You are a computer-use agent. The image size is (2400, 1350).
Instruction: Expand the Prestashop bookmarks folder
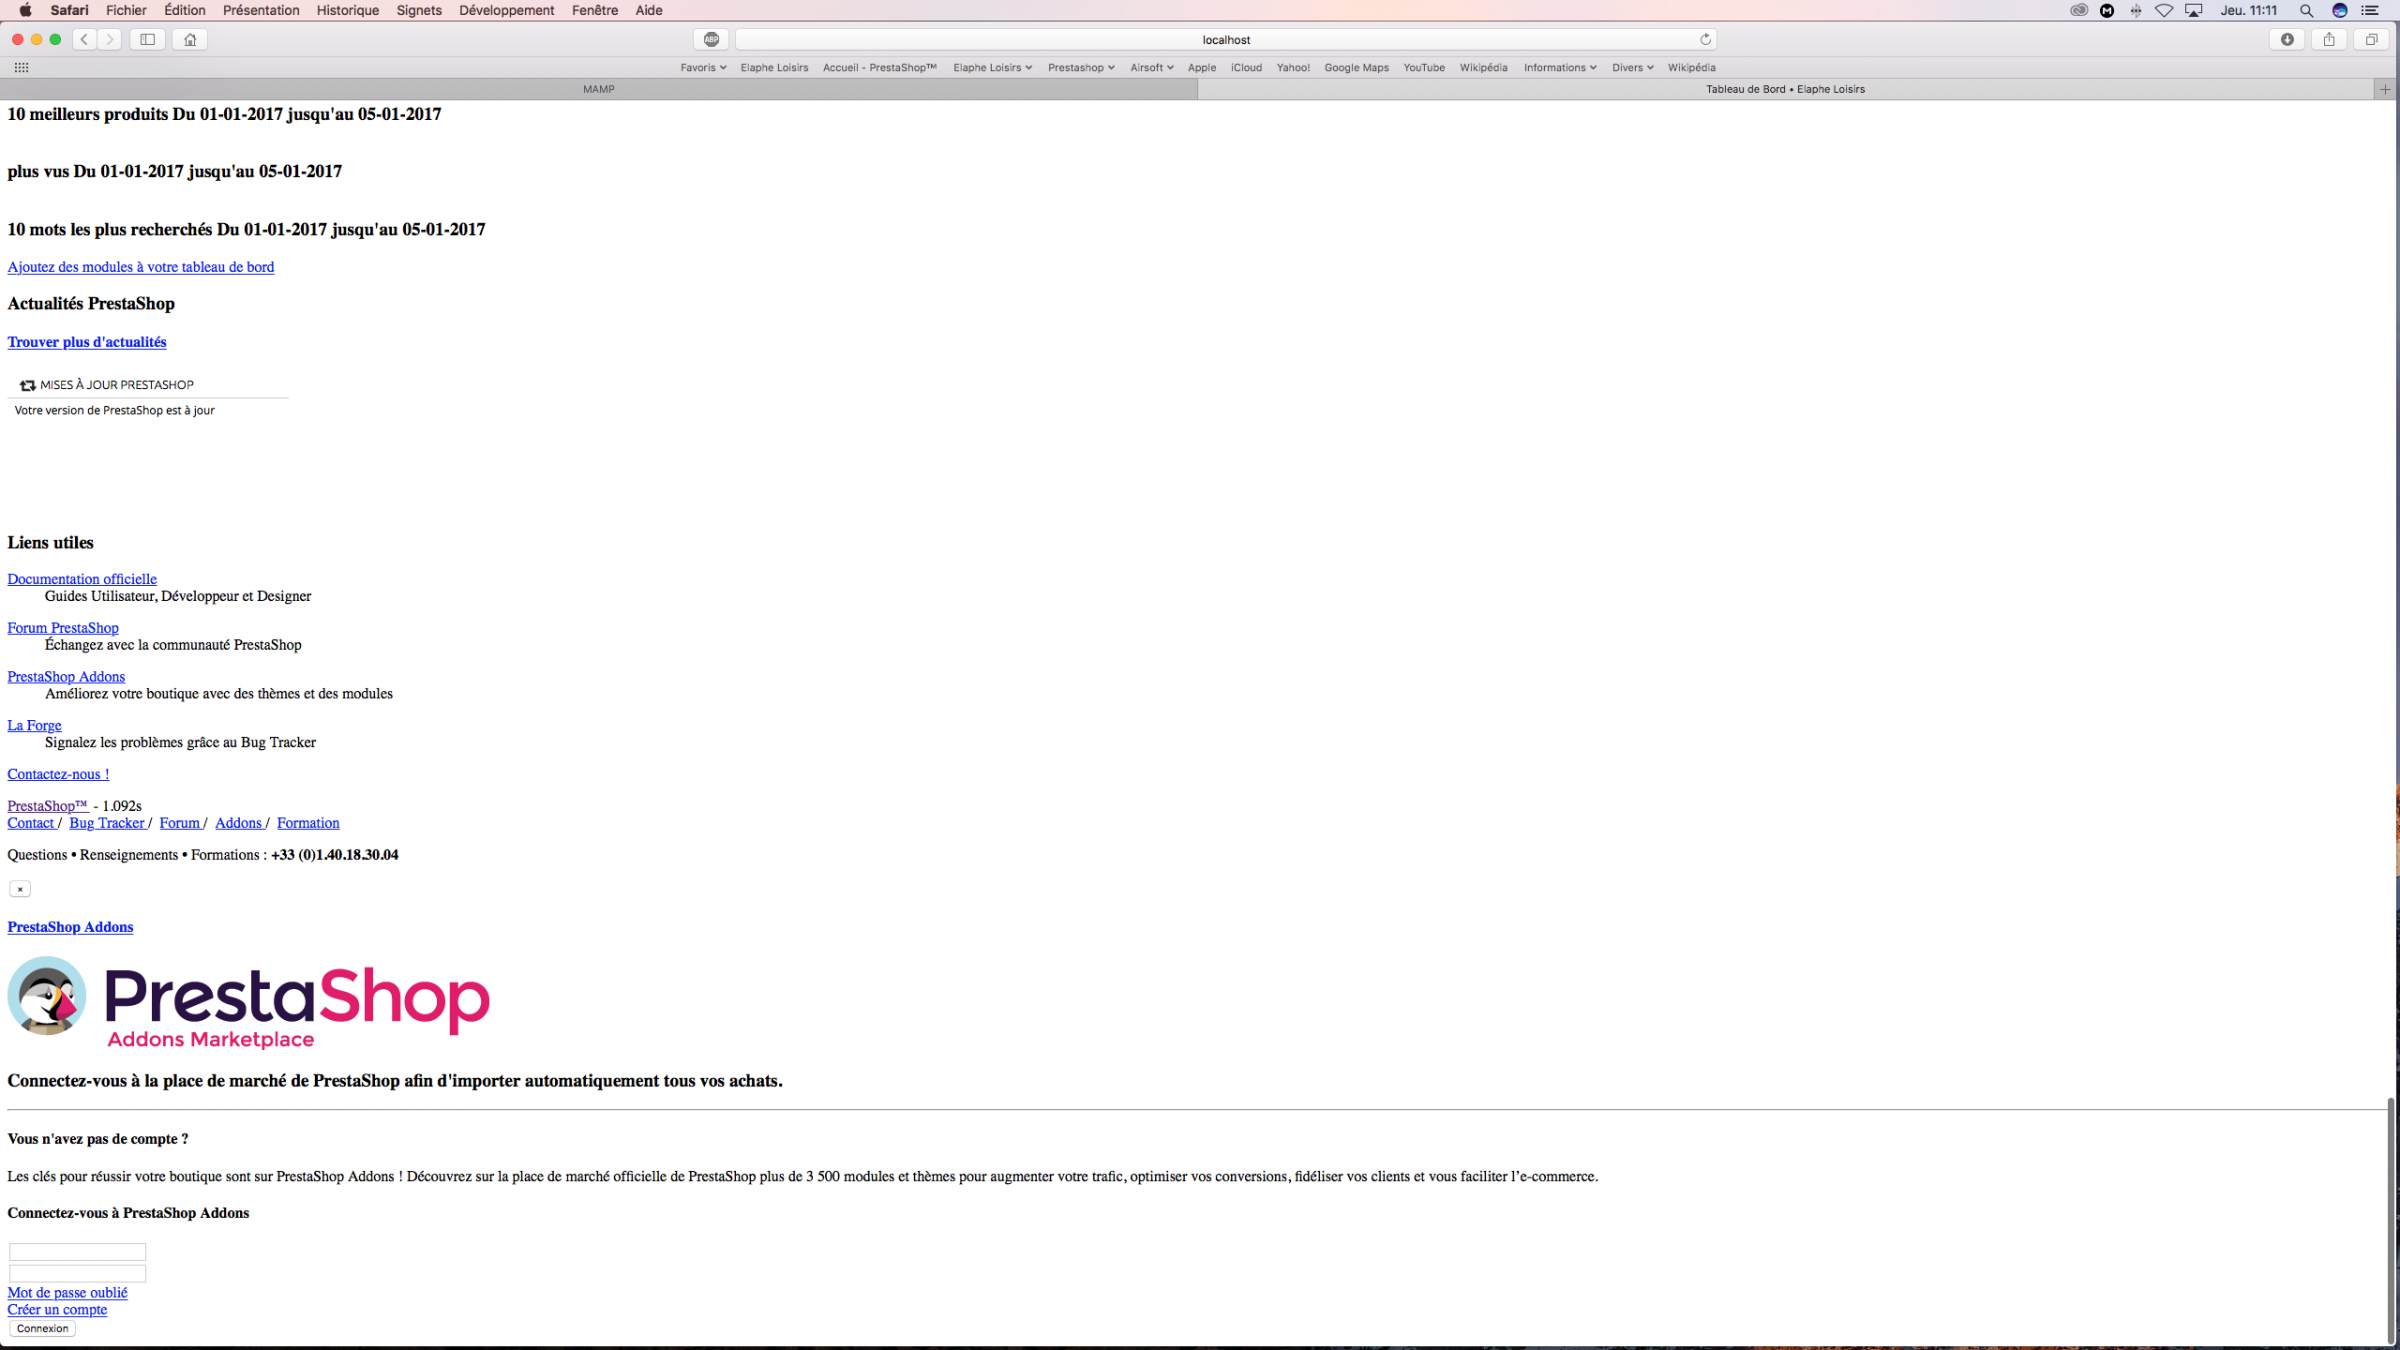coord(1080,67)
